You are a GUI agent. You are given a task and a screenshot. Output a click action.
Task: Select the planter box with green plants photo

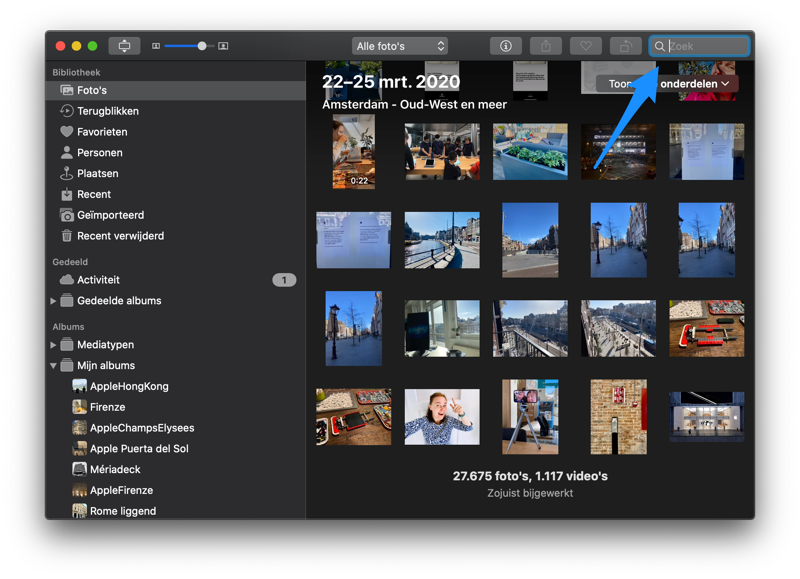pos(530,152)
